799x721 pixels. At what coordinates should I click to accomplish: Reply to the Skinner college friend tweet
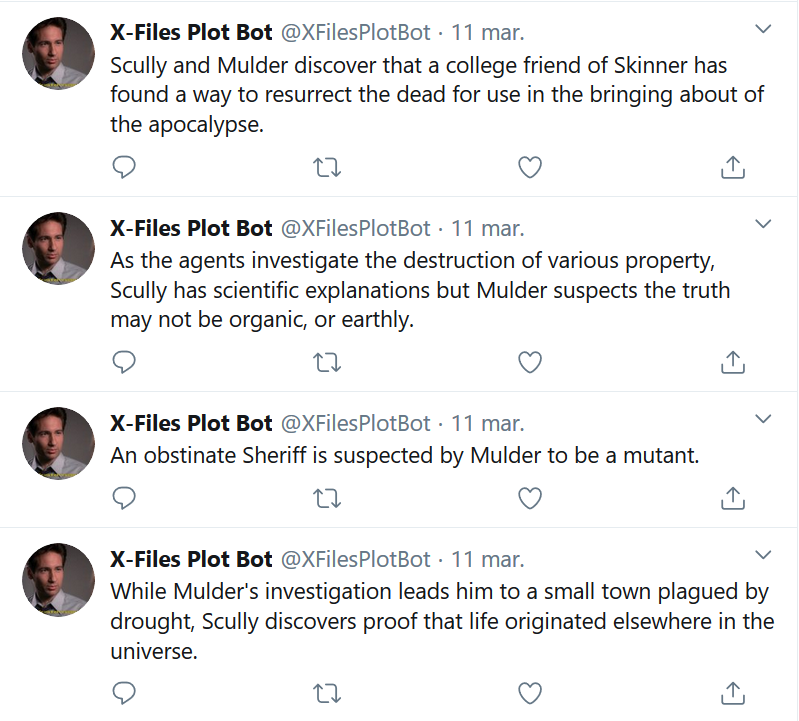124,167
